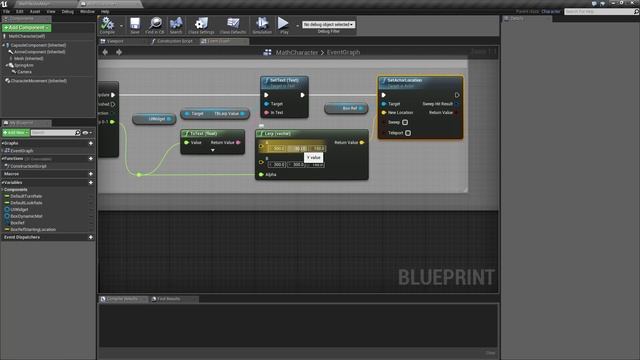Click the My Blueprint search field
Image resolution: width=640 pixels, height=360 pixels.
53,133
